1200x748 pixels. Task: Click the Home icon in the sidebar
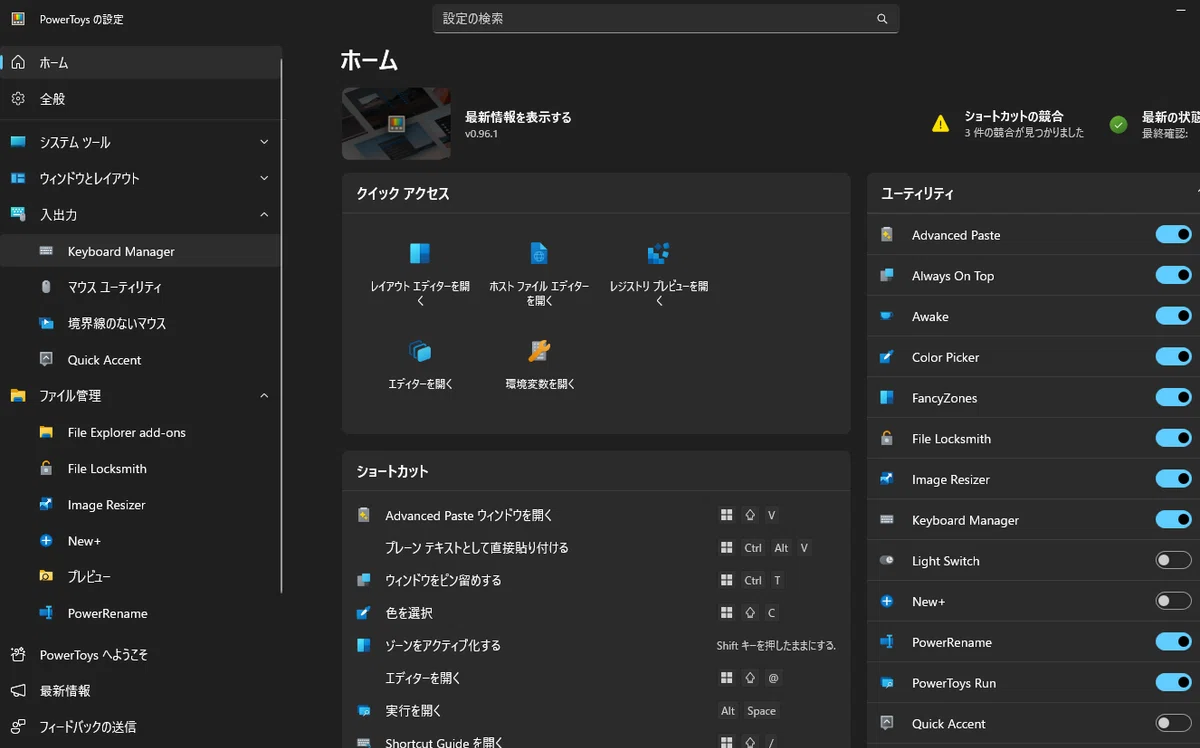pyautogui.click(x=18, y=62)
